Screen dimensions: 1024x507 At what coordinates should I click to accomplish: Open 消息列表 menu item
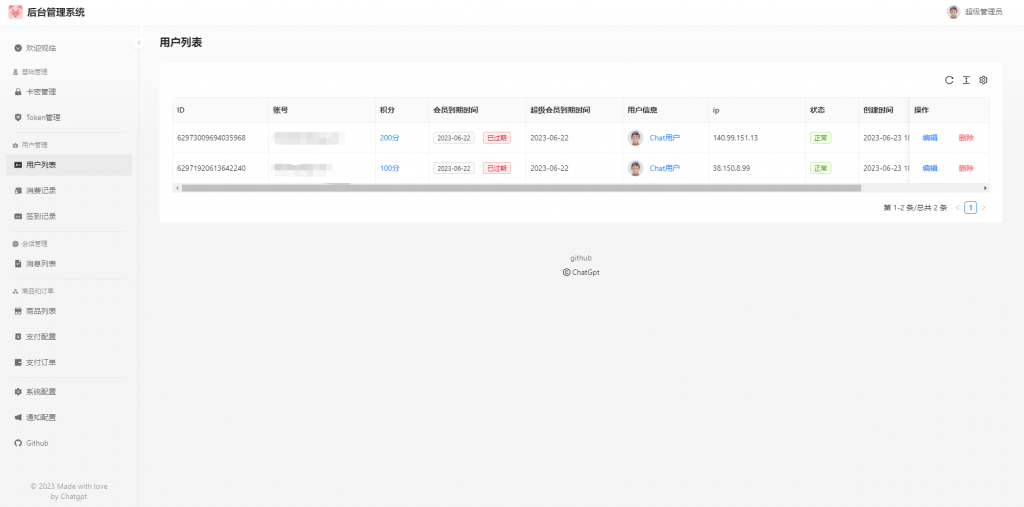point(69,264)
